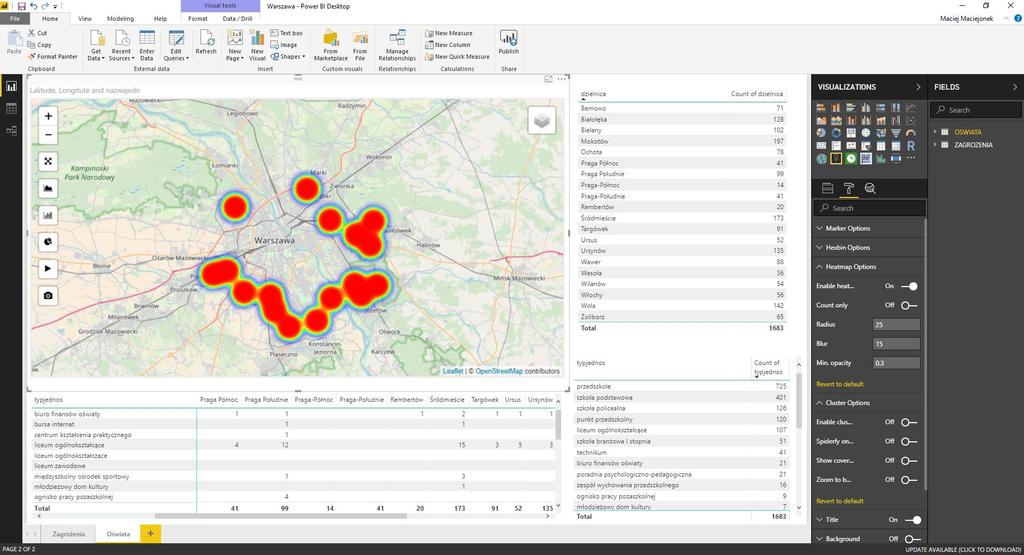The image size is (1024, 555).
Task: Click the map fit-to-bounds expand icon
Action: [x=48, y=161]
